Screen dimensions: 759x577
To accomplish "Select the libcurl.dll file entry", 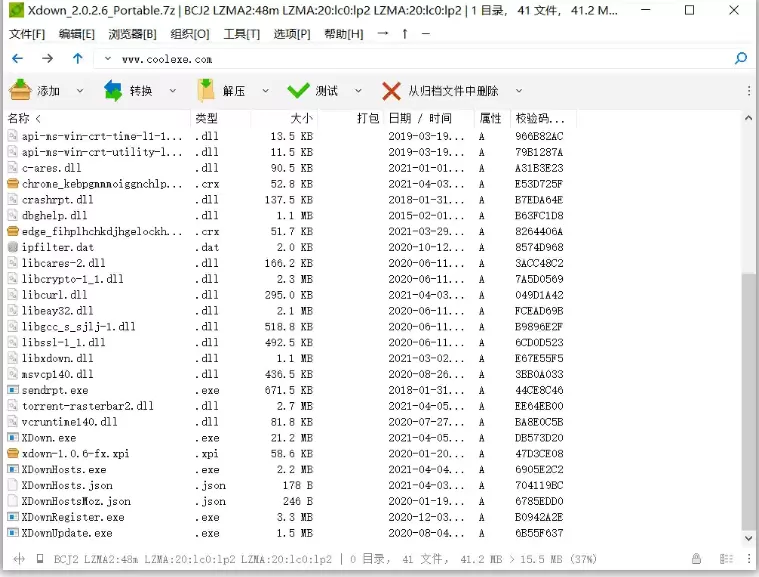I will [54, 295].
